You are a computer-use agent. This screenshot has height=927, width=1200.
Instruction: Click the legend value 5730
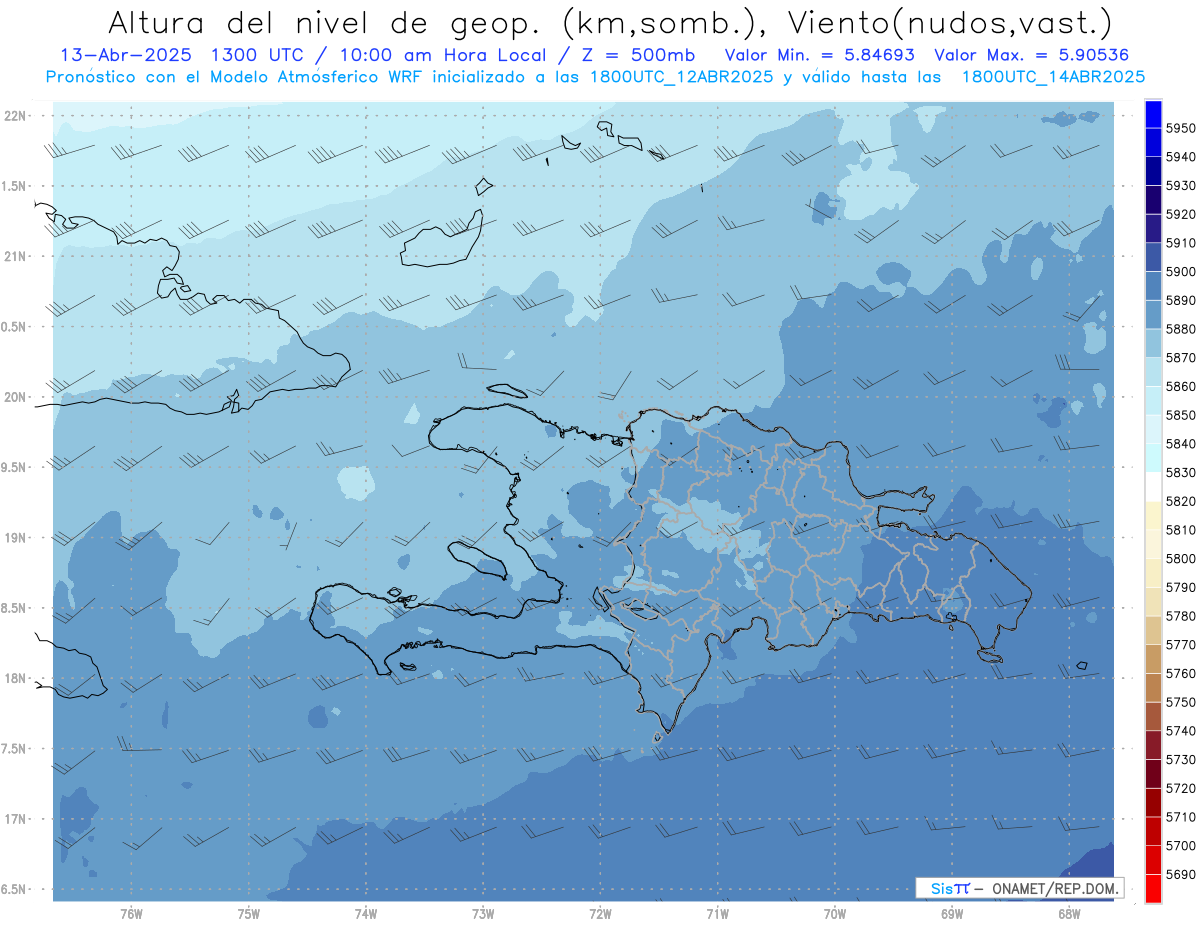click(1180, 759)
